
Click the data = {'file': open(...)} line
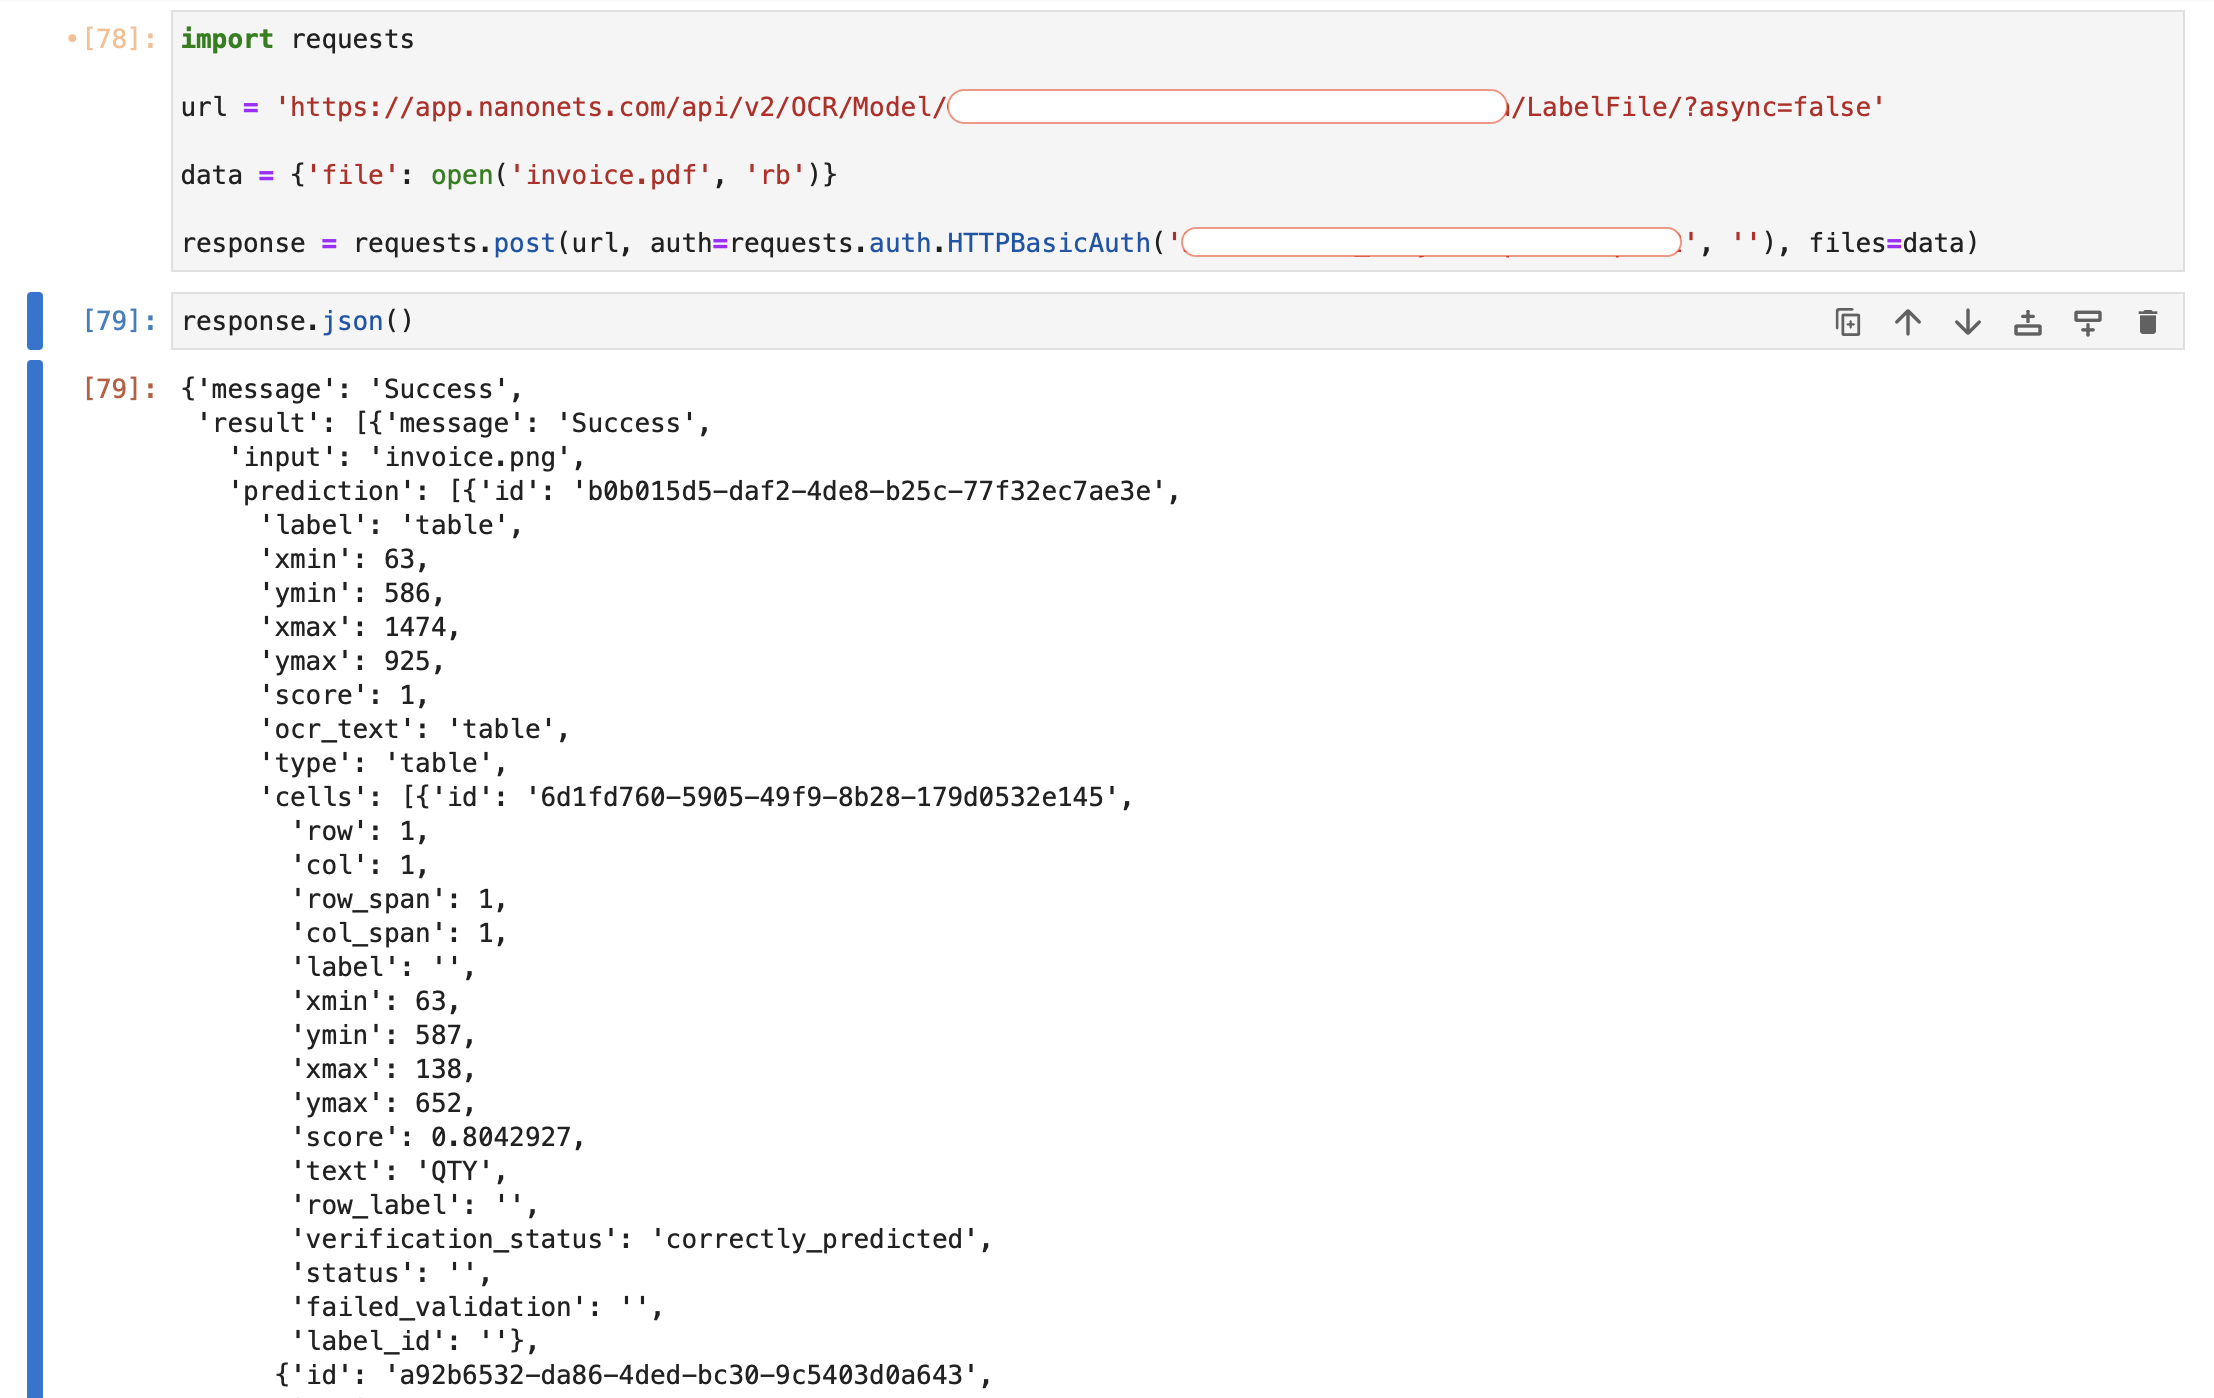508,175
